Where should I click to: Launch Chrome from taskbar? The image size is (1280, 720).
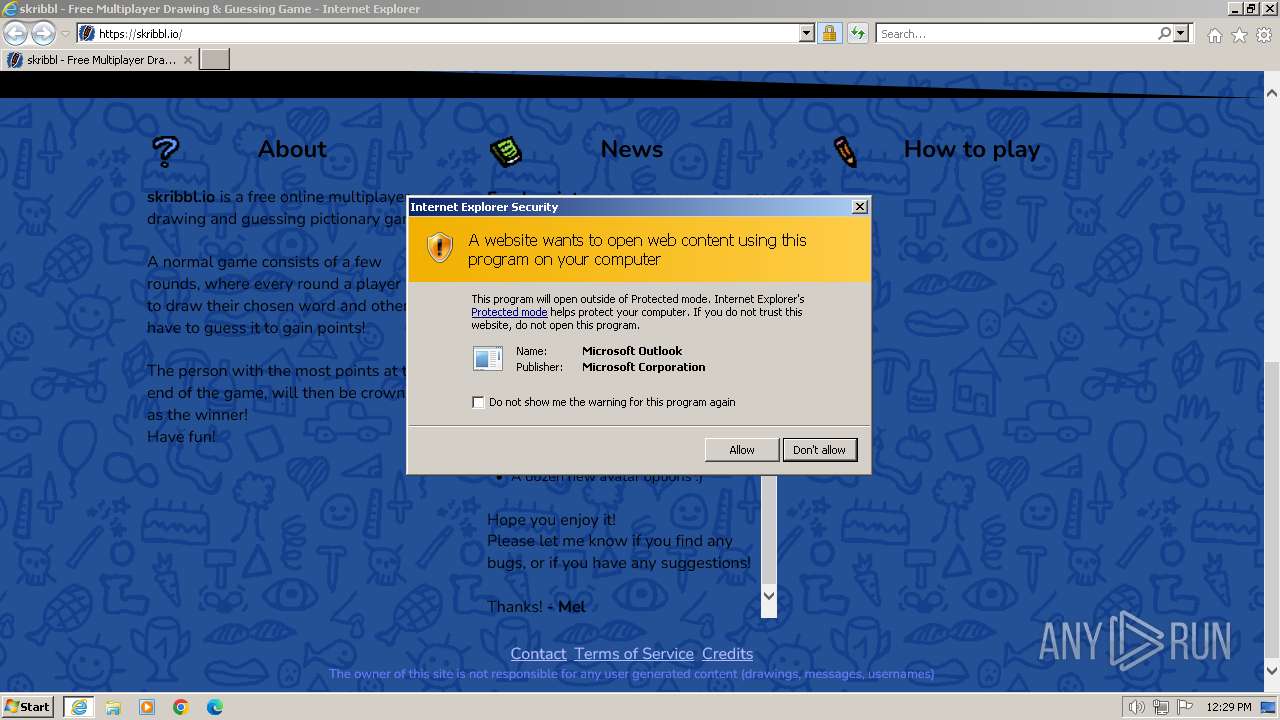pyautogui.click(x=181, y=707)
